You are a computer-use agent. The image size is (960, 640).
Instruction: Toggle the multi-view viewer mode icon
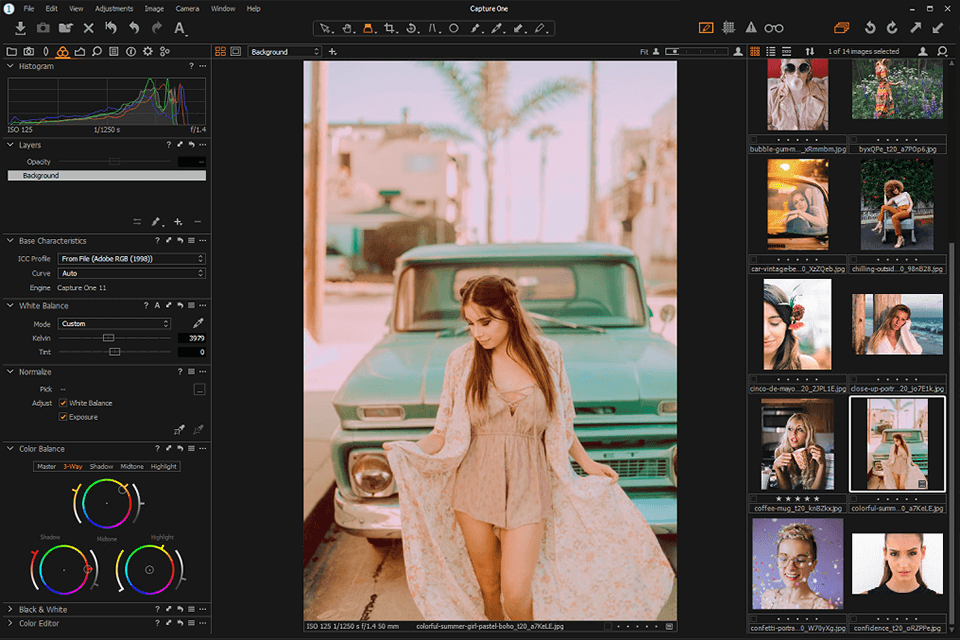[x=220, y=51]
